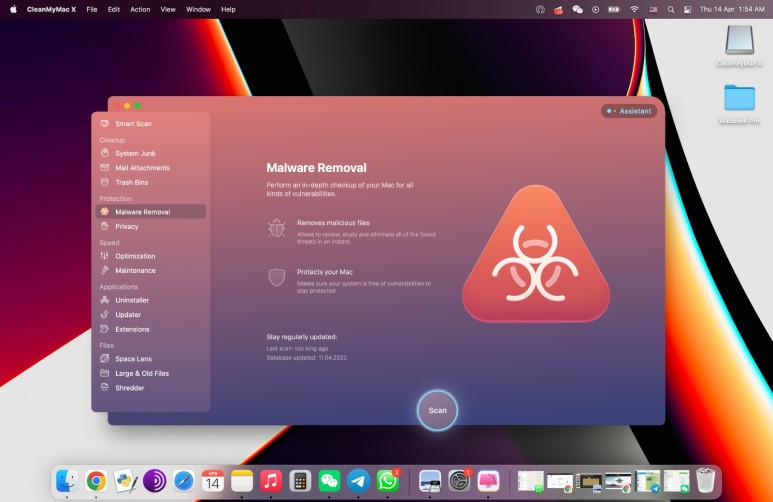773x502 pixels.
Task: Open the File menu
Action: click(92, 9)
